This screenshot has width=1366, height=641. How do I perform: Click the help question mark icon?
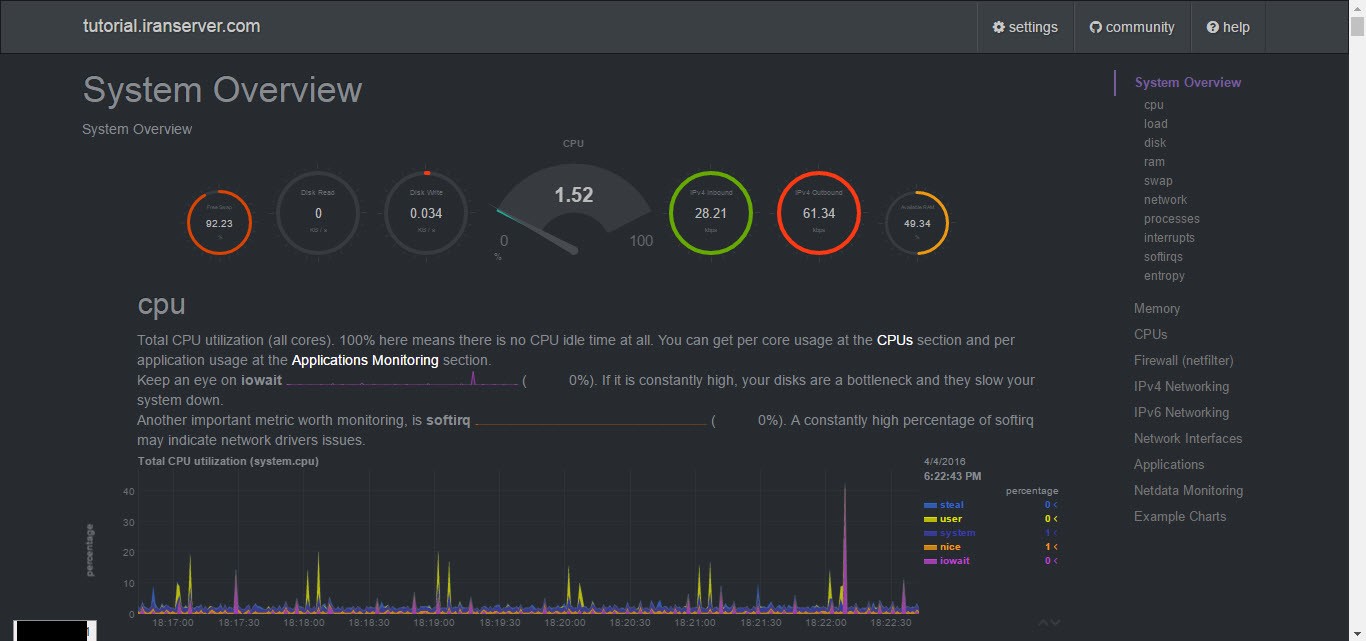pos(1212,27)
